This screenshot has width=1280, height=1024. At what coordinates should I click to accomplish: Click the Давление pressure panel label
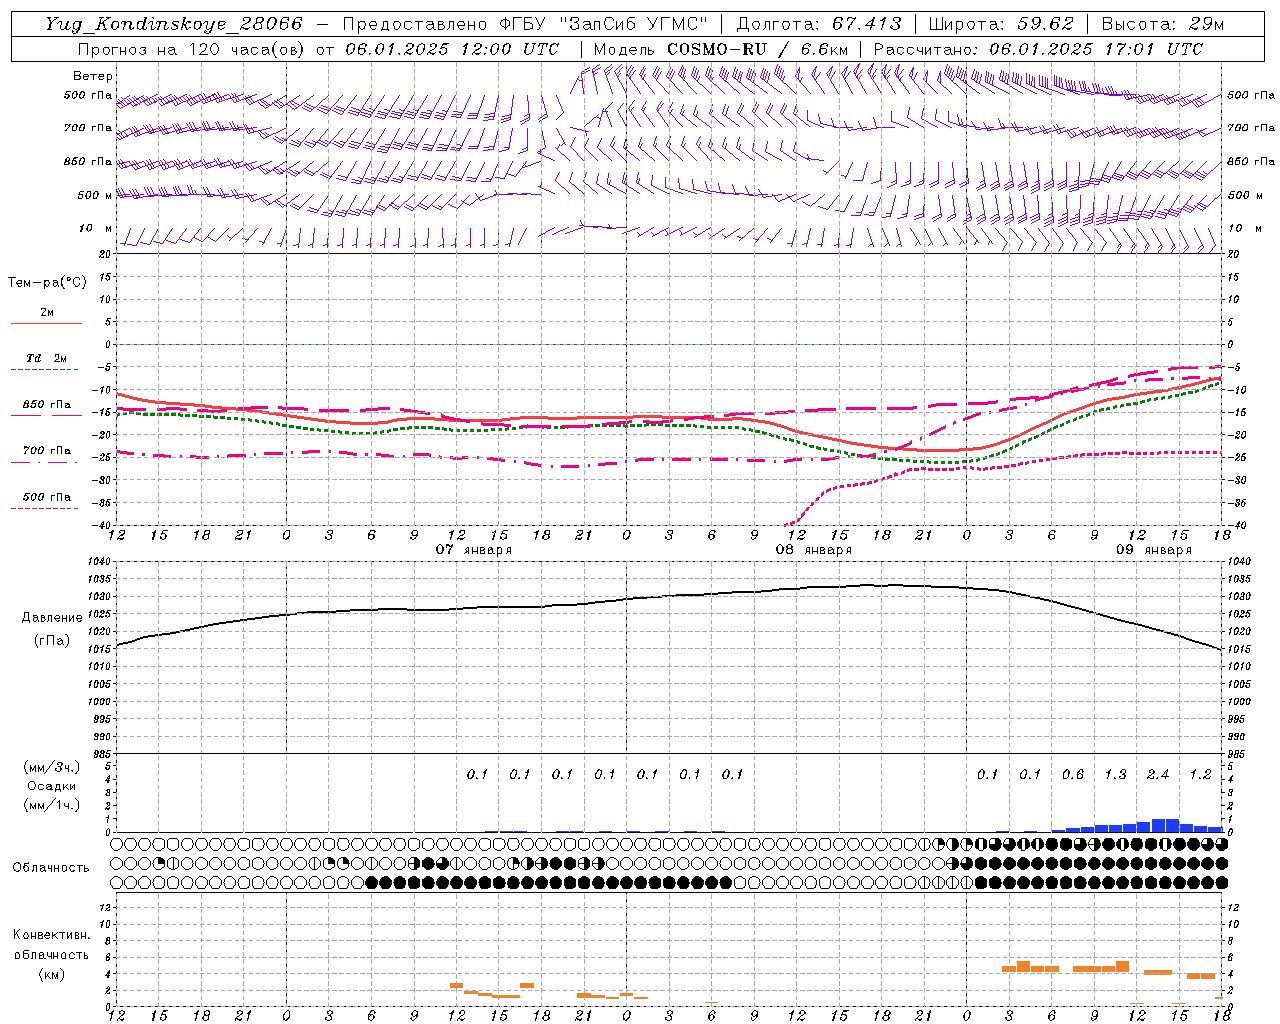click(x=52, y=618)
